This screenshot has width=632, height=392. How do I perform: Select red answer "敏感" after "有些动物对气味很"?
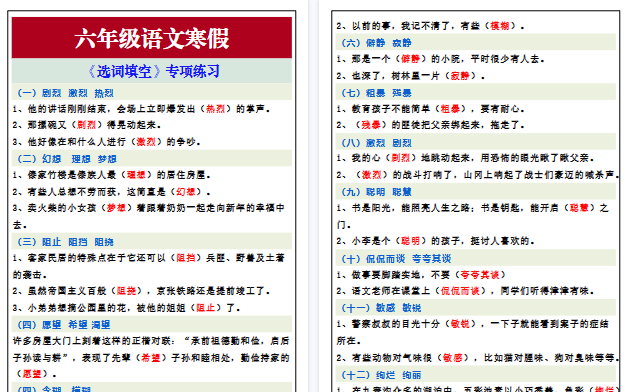(453, 358)
